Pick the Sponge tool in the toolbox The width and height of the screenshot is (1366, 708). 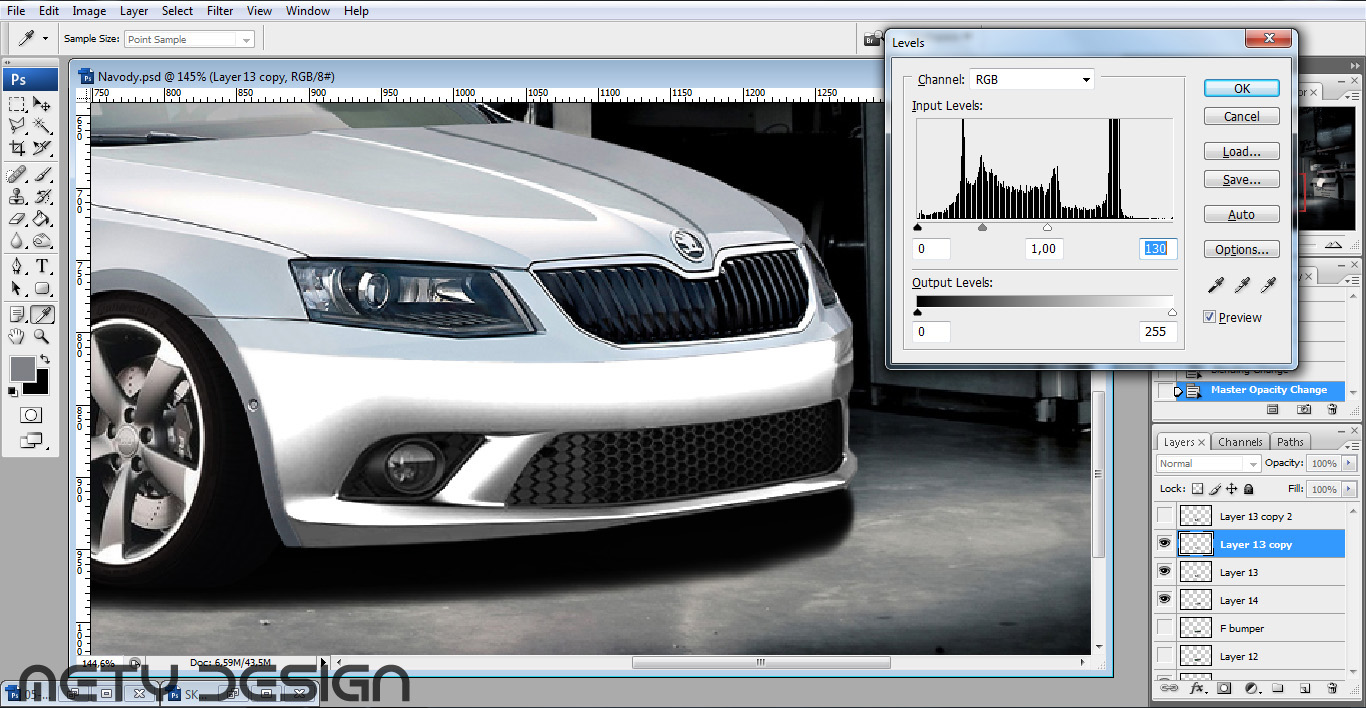42,241
